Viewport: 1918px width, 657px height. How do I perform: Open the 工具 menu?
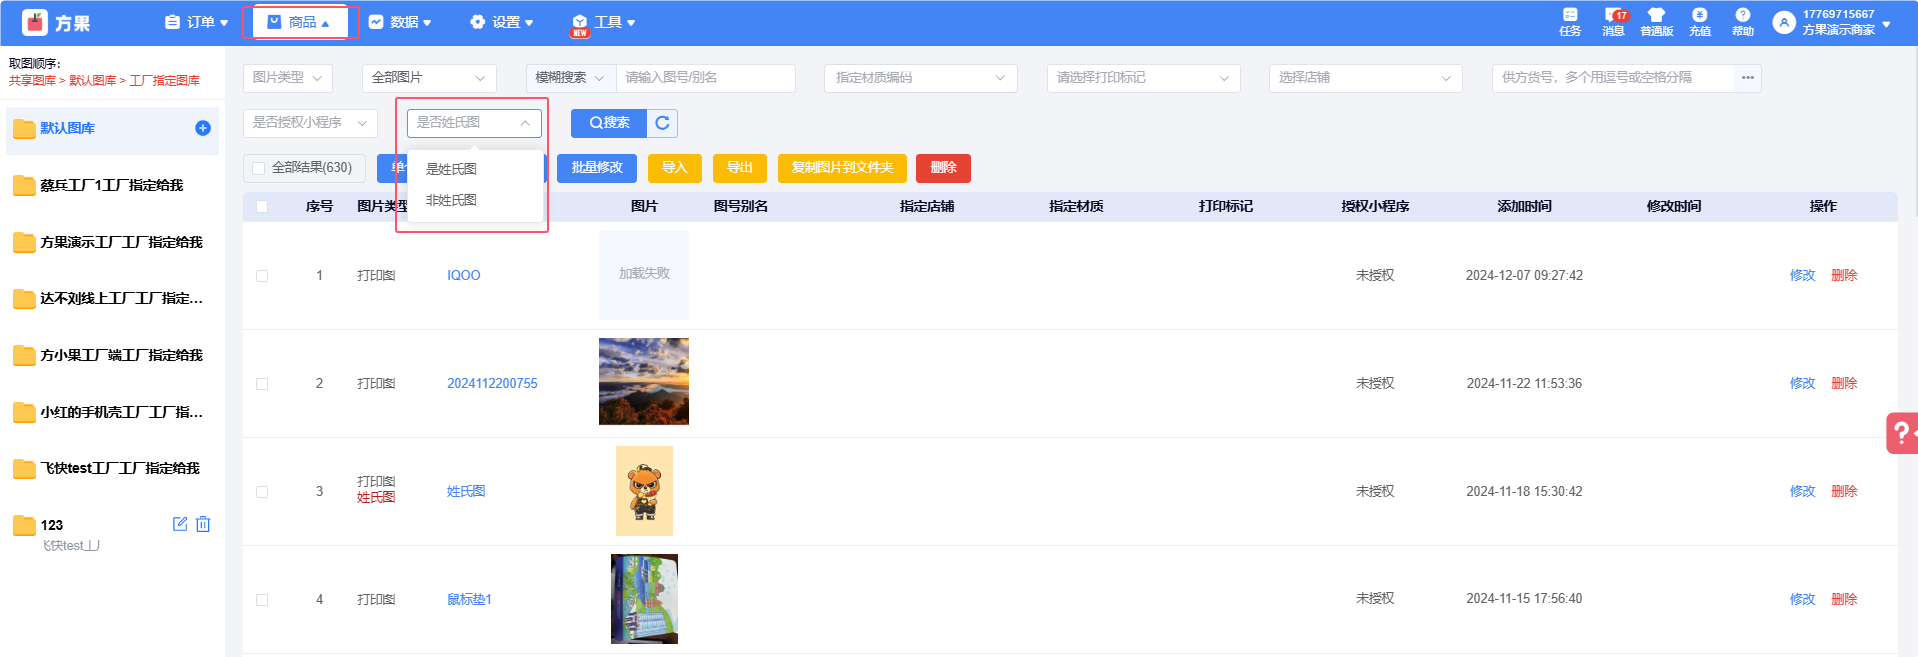(604, 22)
